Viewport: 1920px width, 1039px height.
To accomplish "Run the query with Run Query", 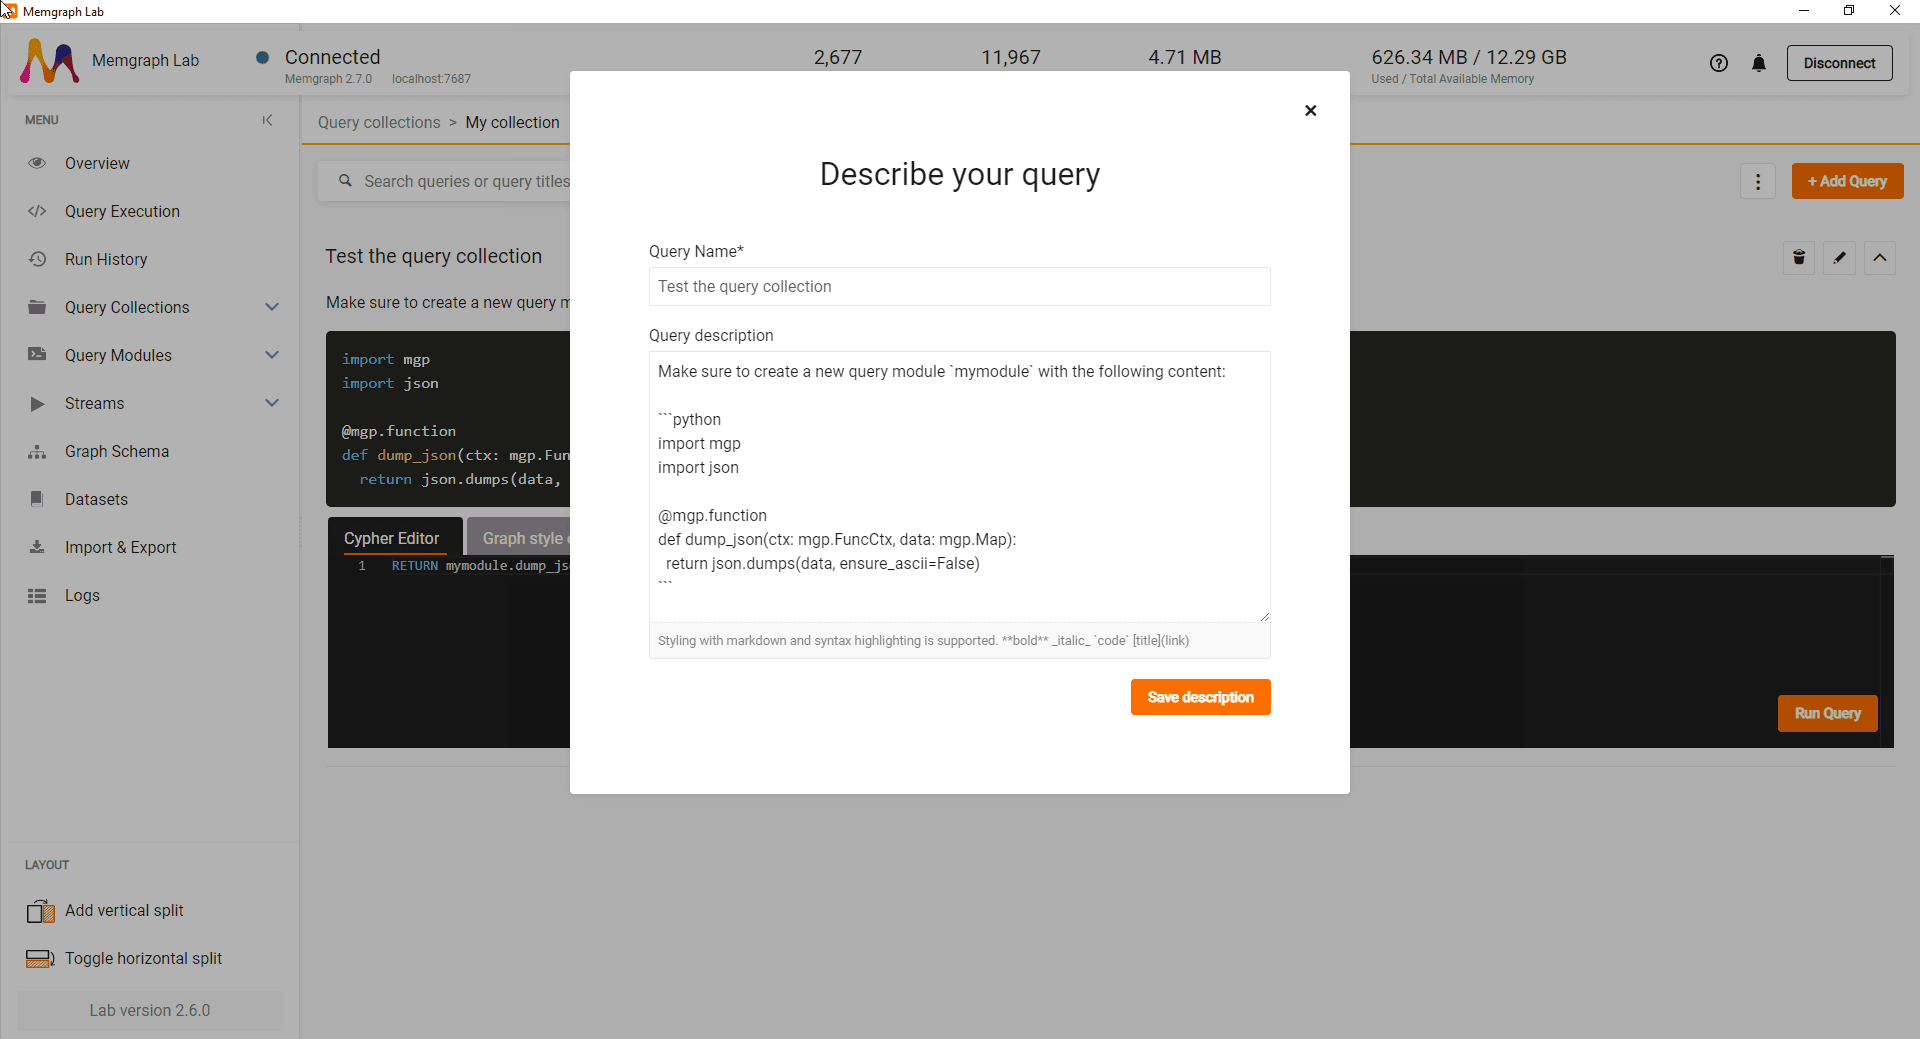I will coord(1827,713).
